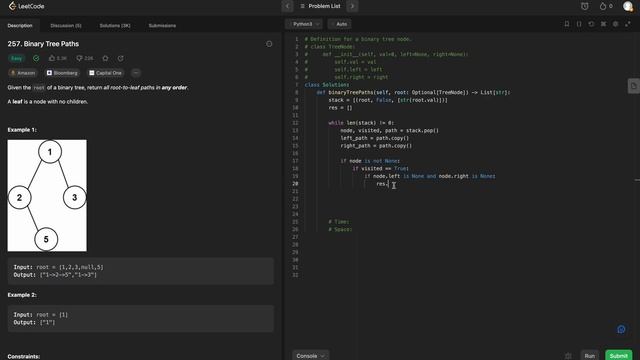Open the Python3 language dropdown

304,24
